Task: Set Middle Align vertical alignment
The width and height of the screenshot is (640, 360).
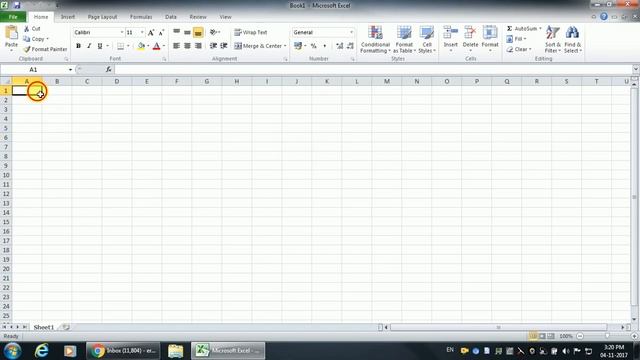Action: tap(187, 32)
